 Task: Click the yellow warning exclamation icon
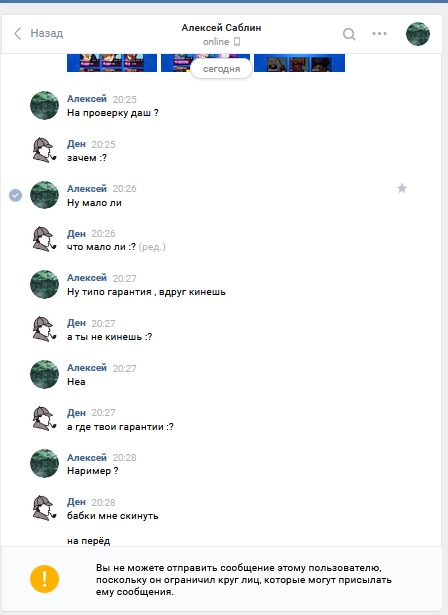44,579
